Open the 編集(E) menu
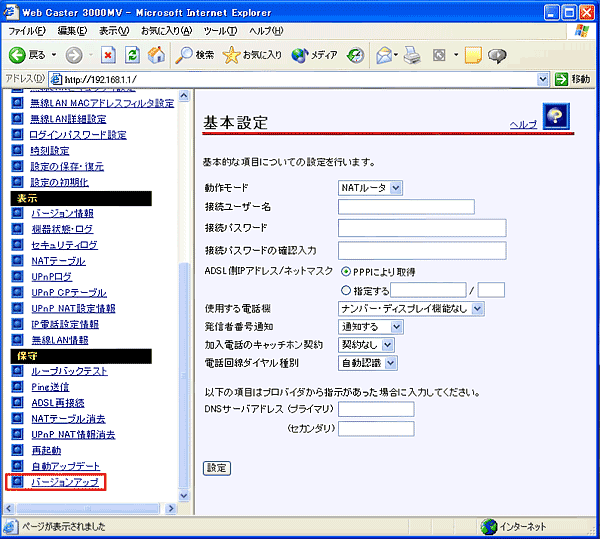The image size is (600, 539). point(72,31)
